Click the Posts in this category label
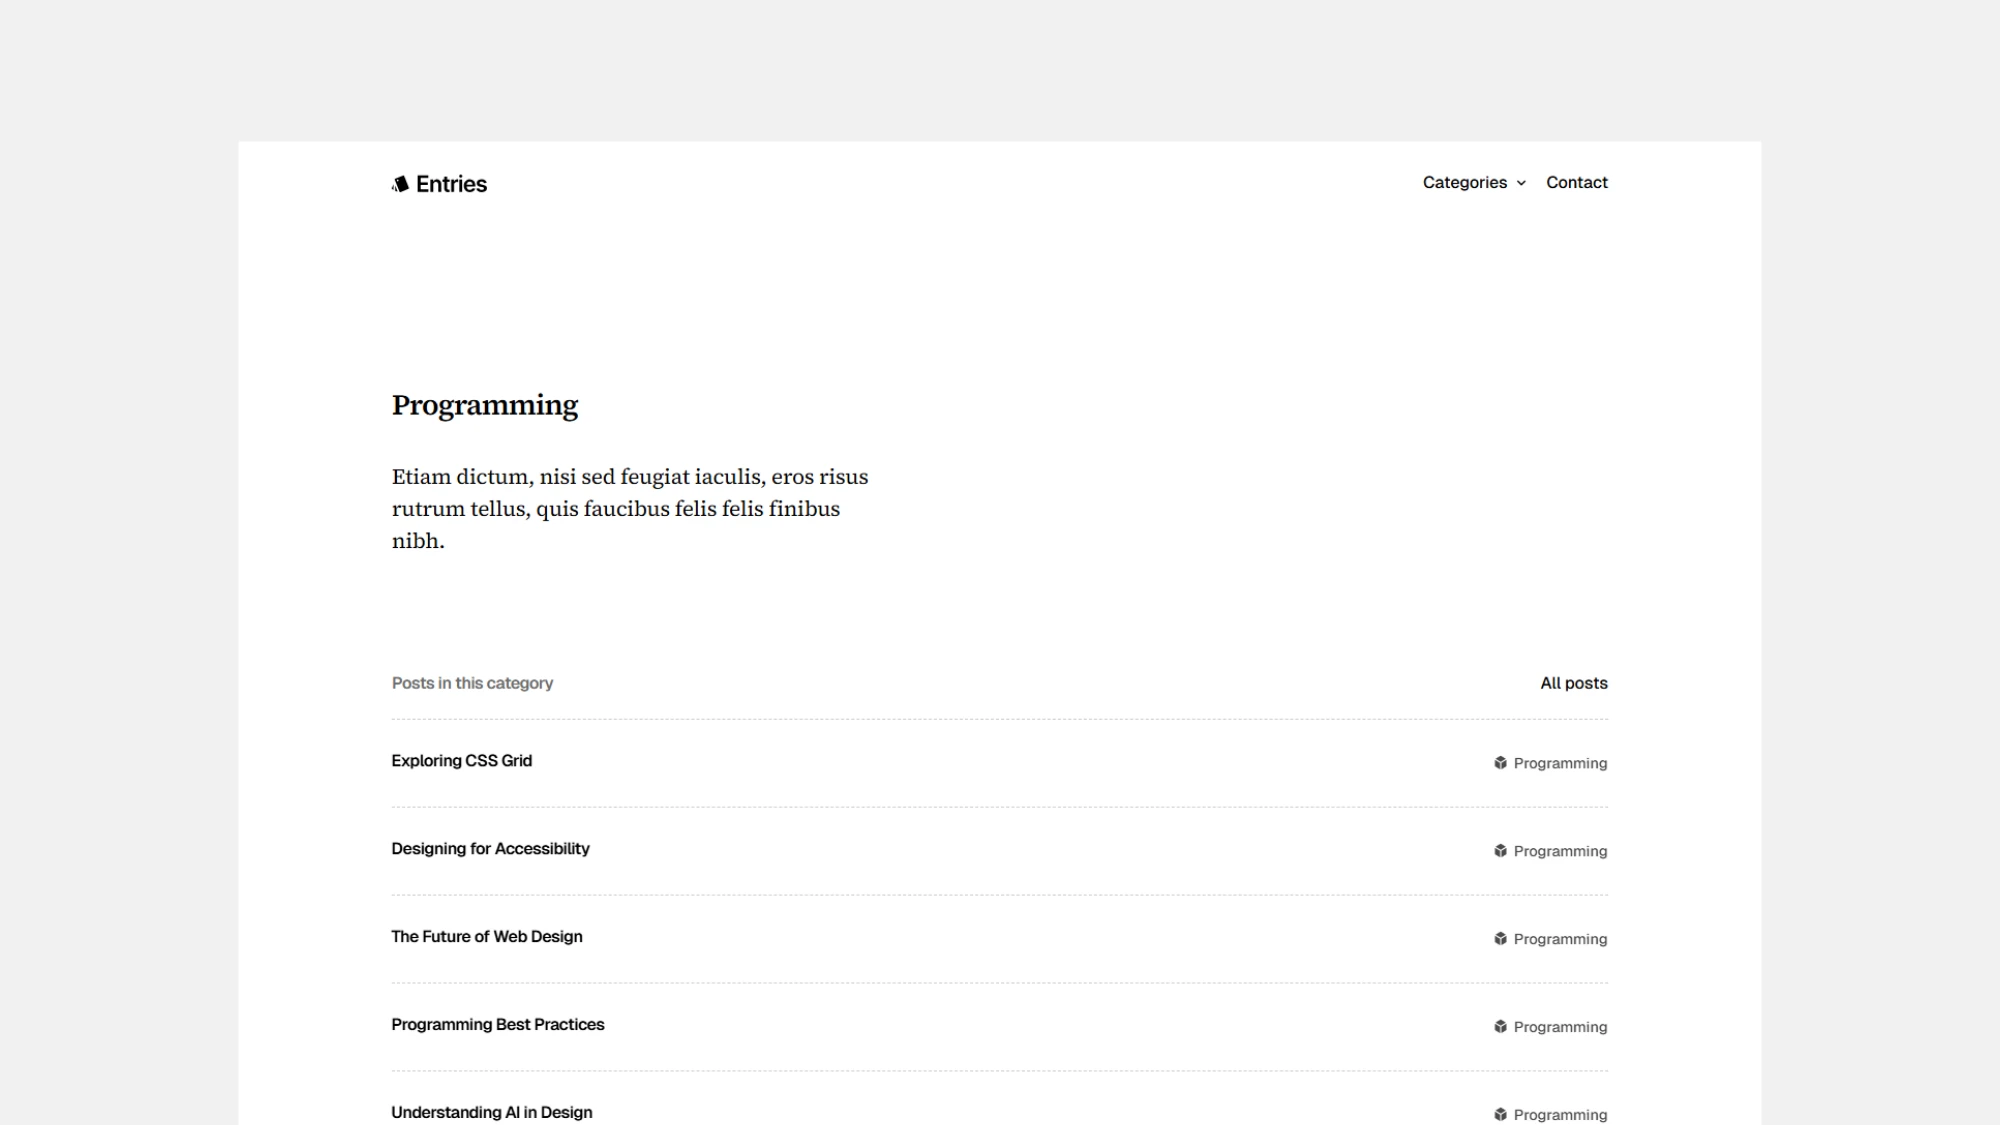The height and width of the screenshot is (1125, 2000). point(473,683)
